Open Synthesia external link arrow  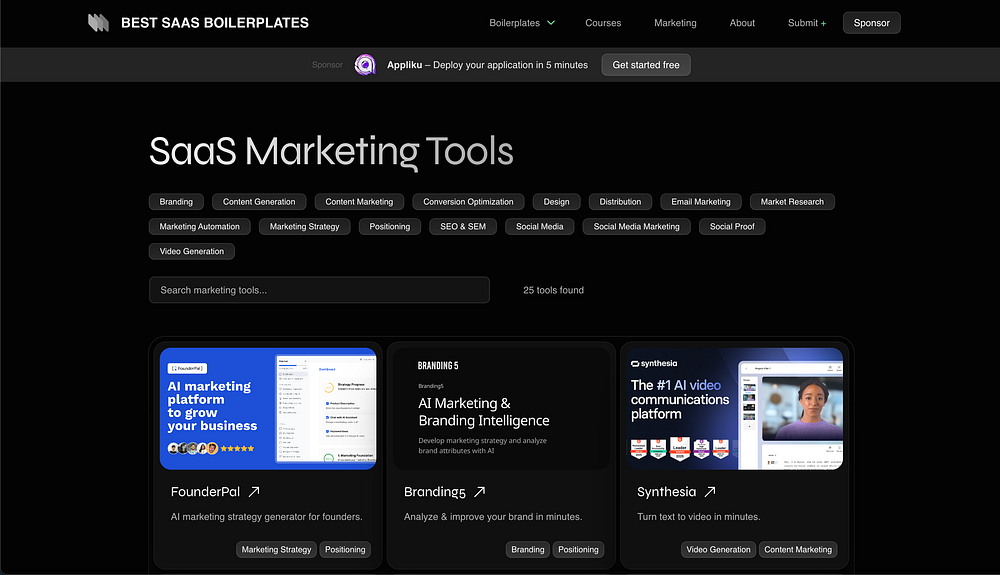click(710, 491)
